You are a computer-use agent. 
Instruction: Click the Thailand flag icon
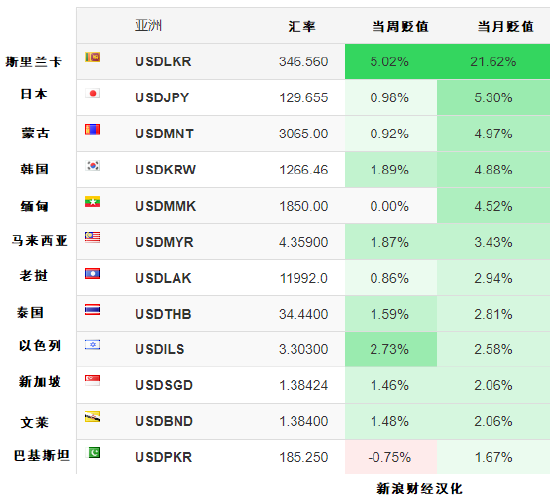pyautogui.click(x=93, y=310)
